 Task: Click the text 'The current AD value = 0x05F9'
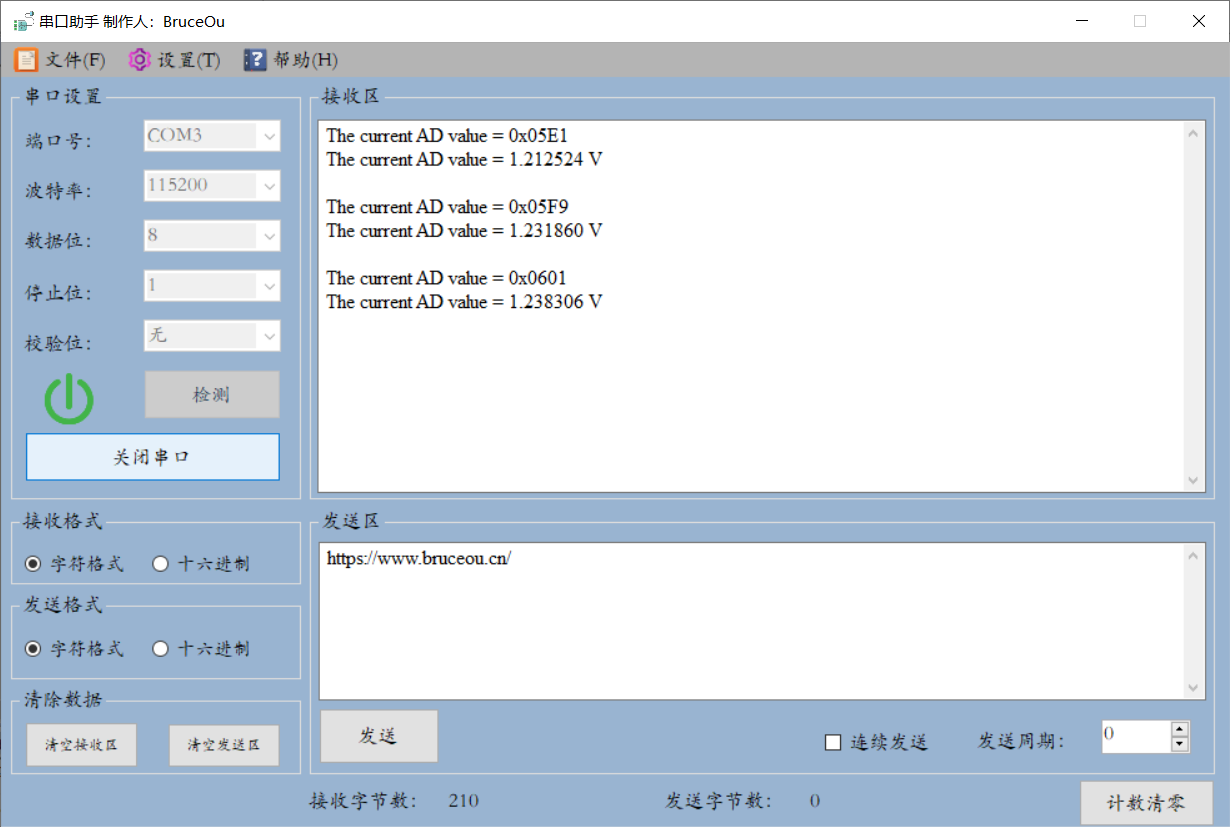coord(448,207)
